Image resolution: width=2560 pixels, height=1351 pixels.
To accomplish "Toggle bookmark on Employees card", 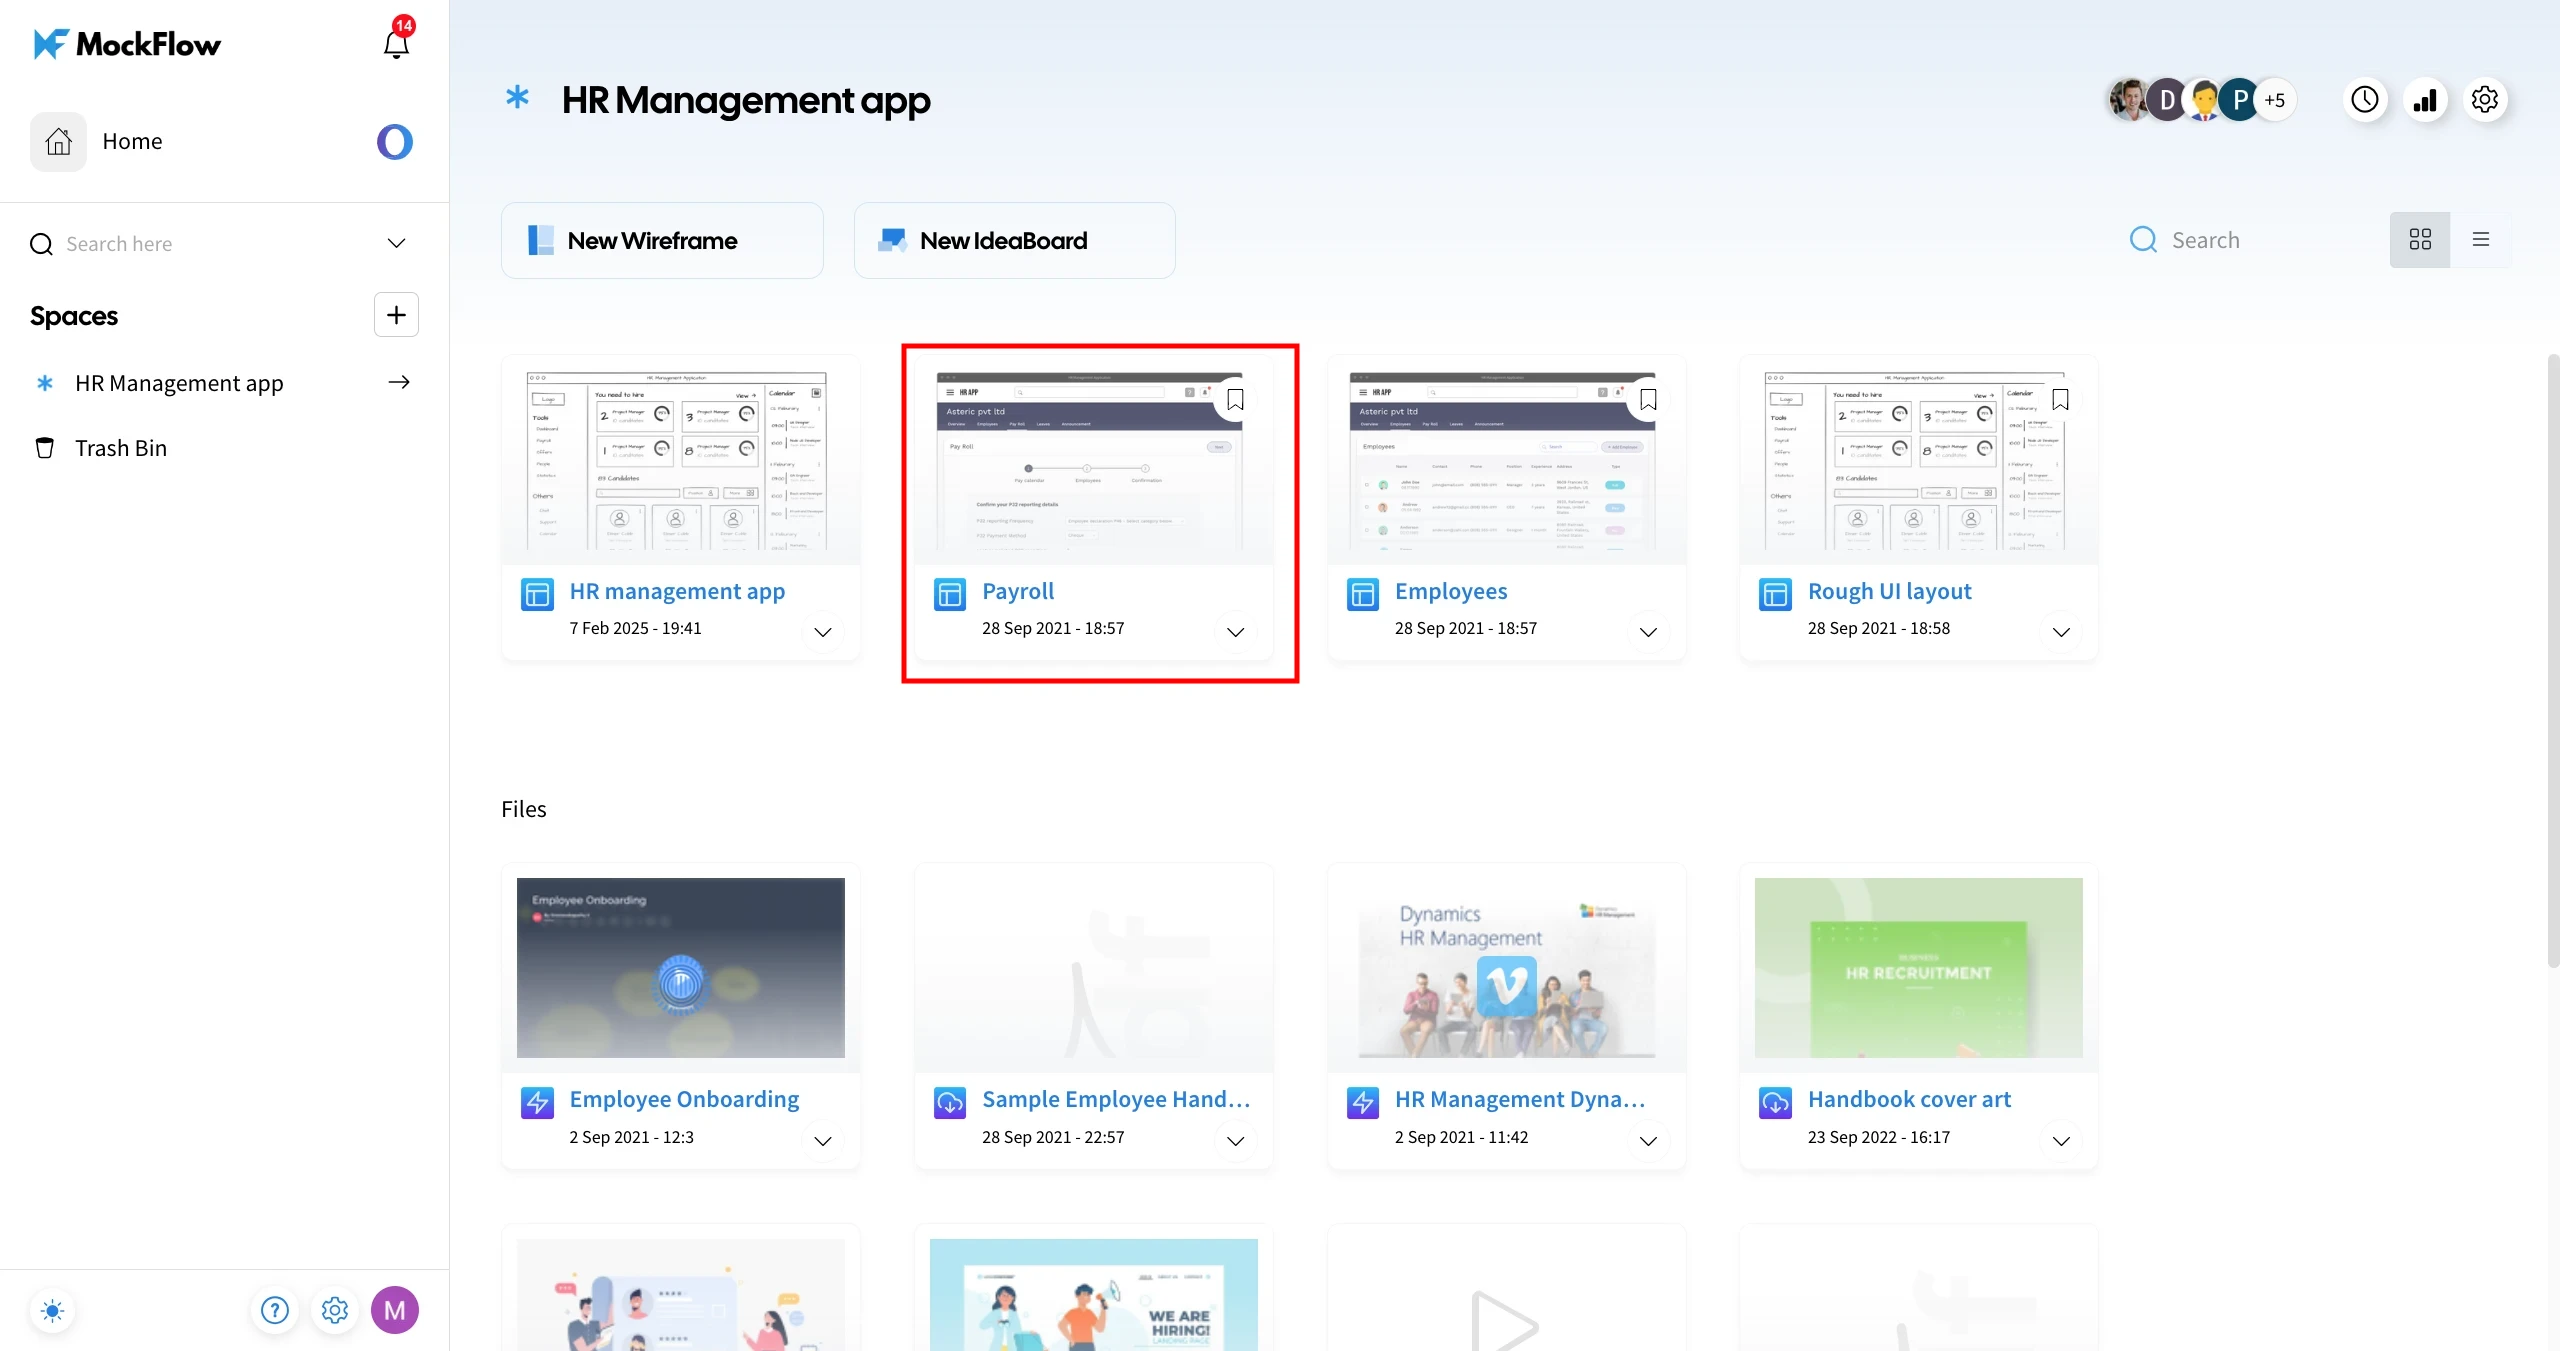I will [1648, 400].
